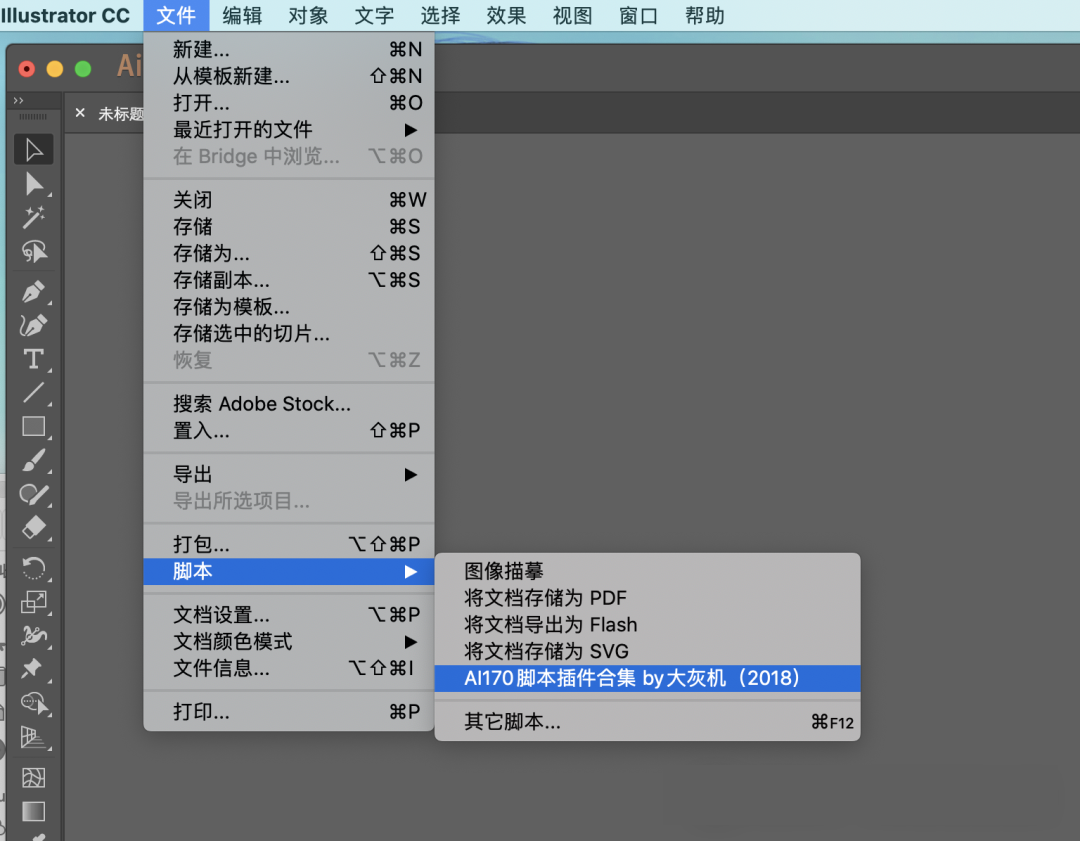The height and width of the screenshot is (841, 1080).
Task: Open the 效果 menu
Action: pyautogui.click(x=506, y=15)
